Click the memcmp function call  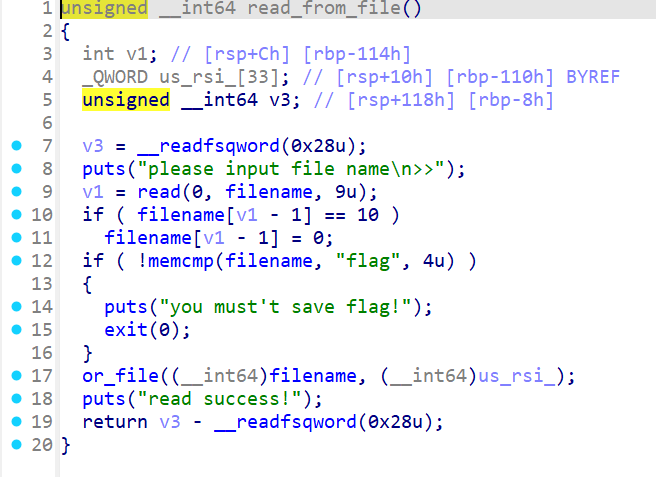point(180,261)
